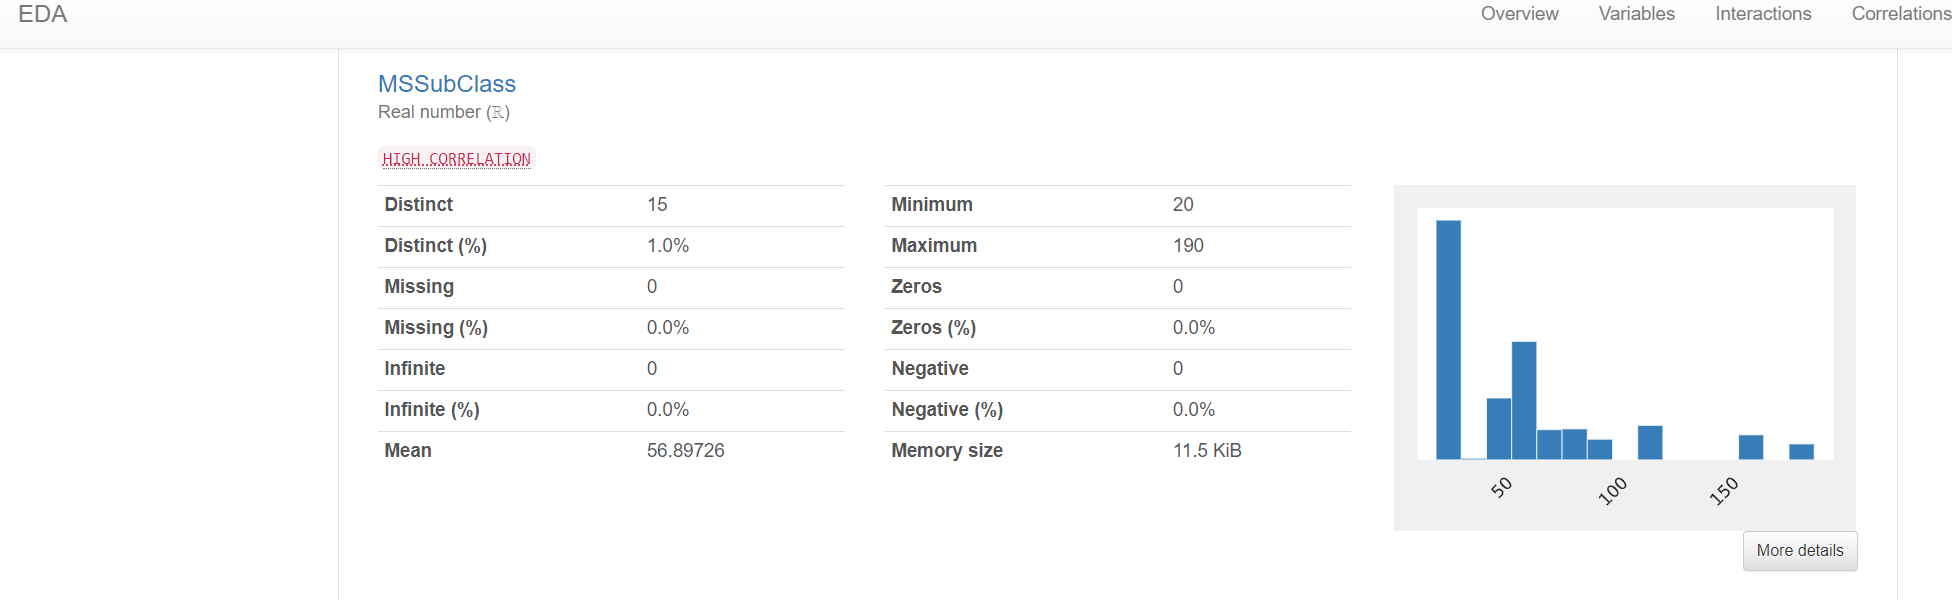Click the Negative (%) row label

click(x=946, y=410)
